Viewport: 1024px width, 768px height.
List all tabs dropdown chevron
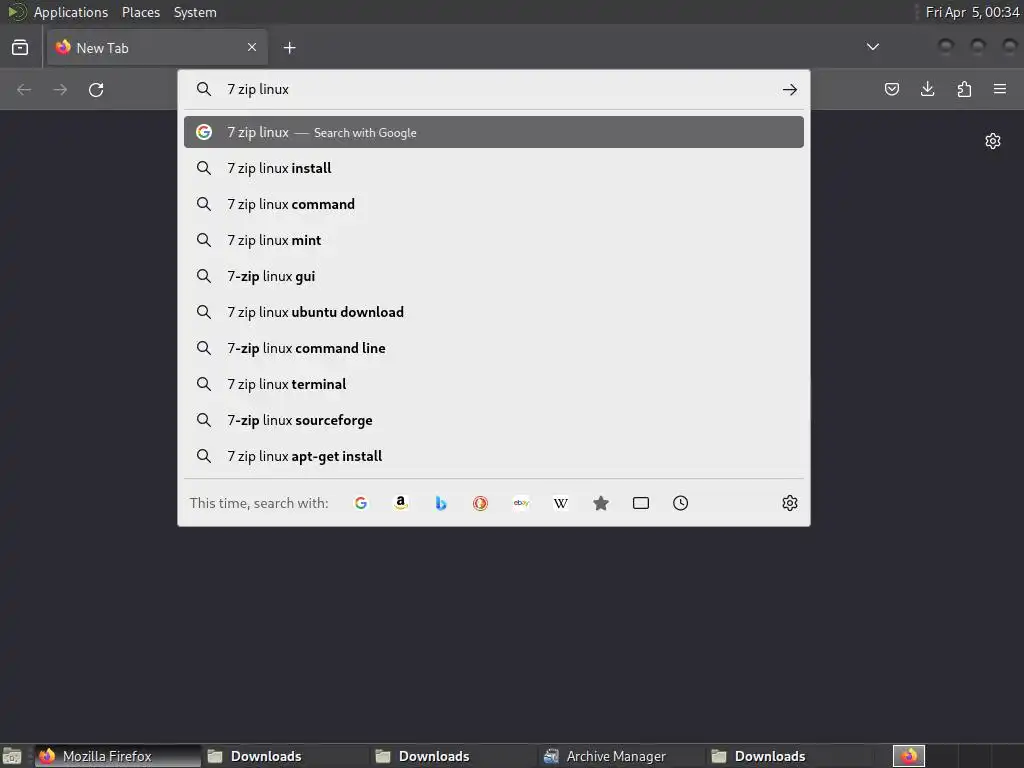(x=872, y=47)
